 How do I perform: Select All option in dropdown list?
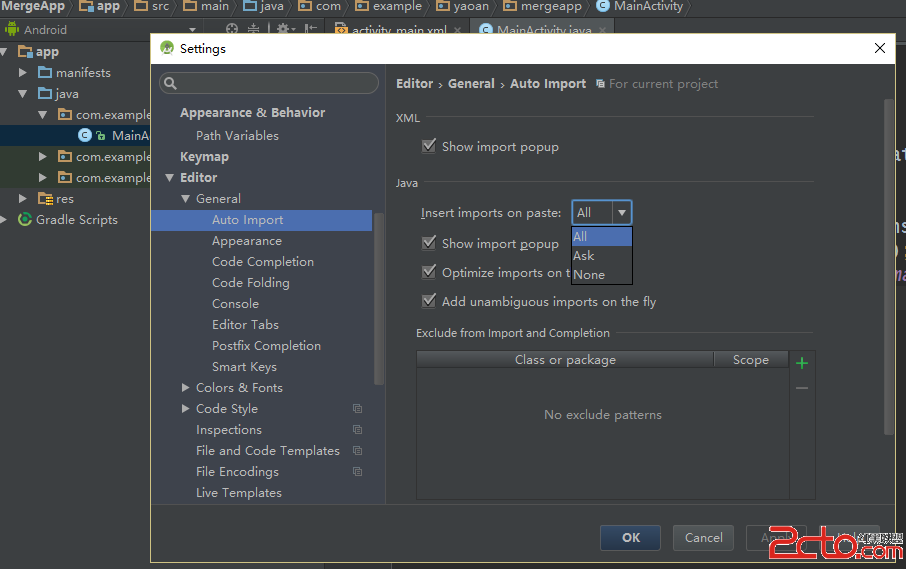coord(601,236)
